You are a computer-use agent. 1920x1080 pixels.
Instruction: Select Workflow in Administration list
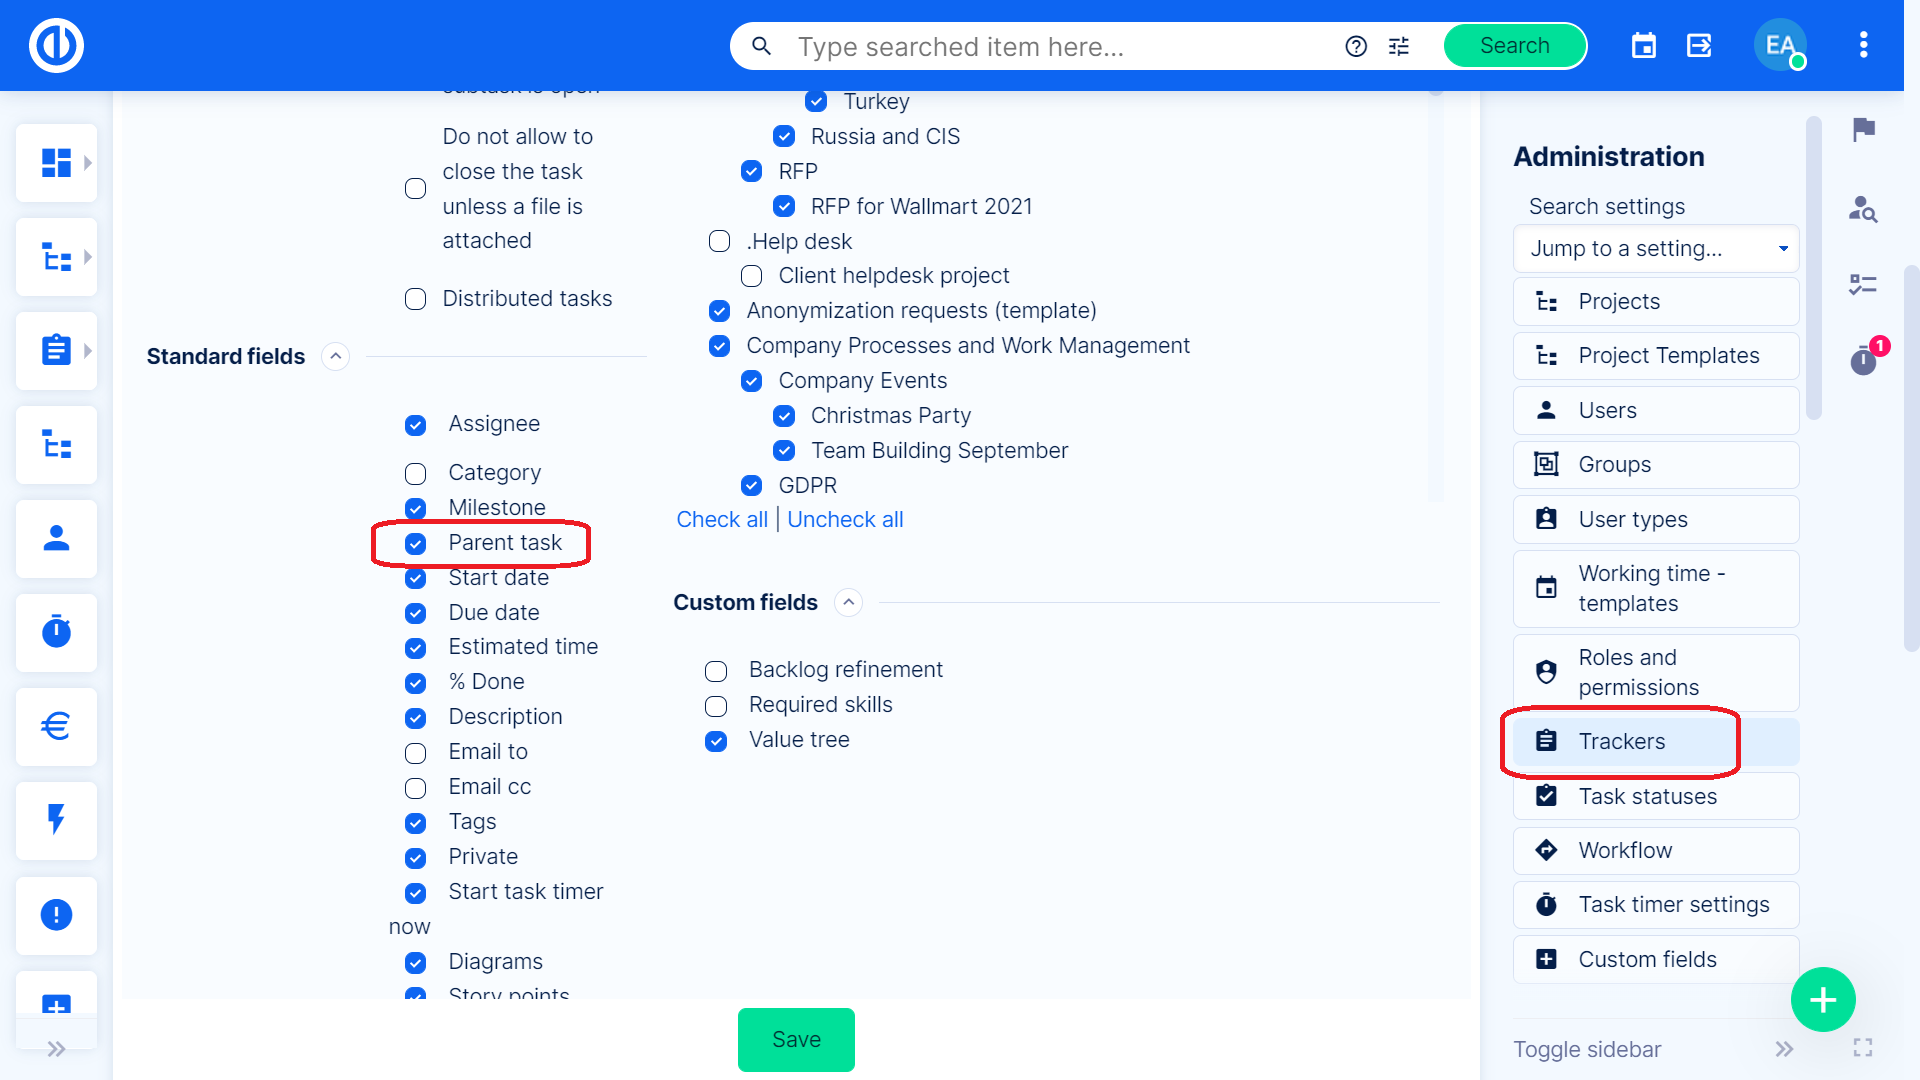tap(1627, 850)
